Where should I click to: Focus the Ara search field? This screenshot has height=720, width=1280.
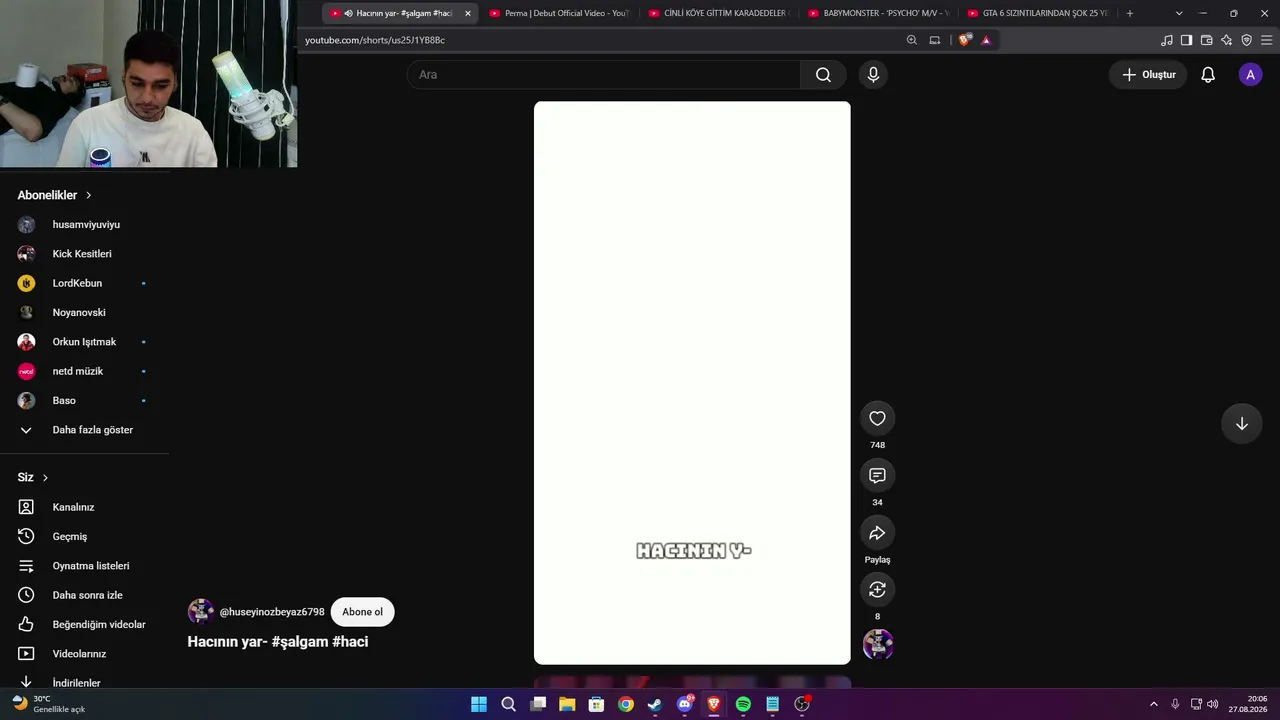[x=603, y=75]
